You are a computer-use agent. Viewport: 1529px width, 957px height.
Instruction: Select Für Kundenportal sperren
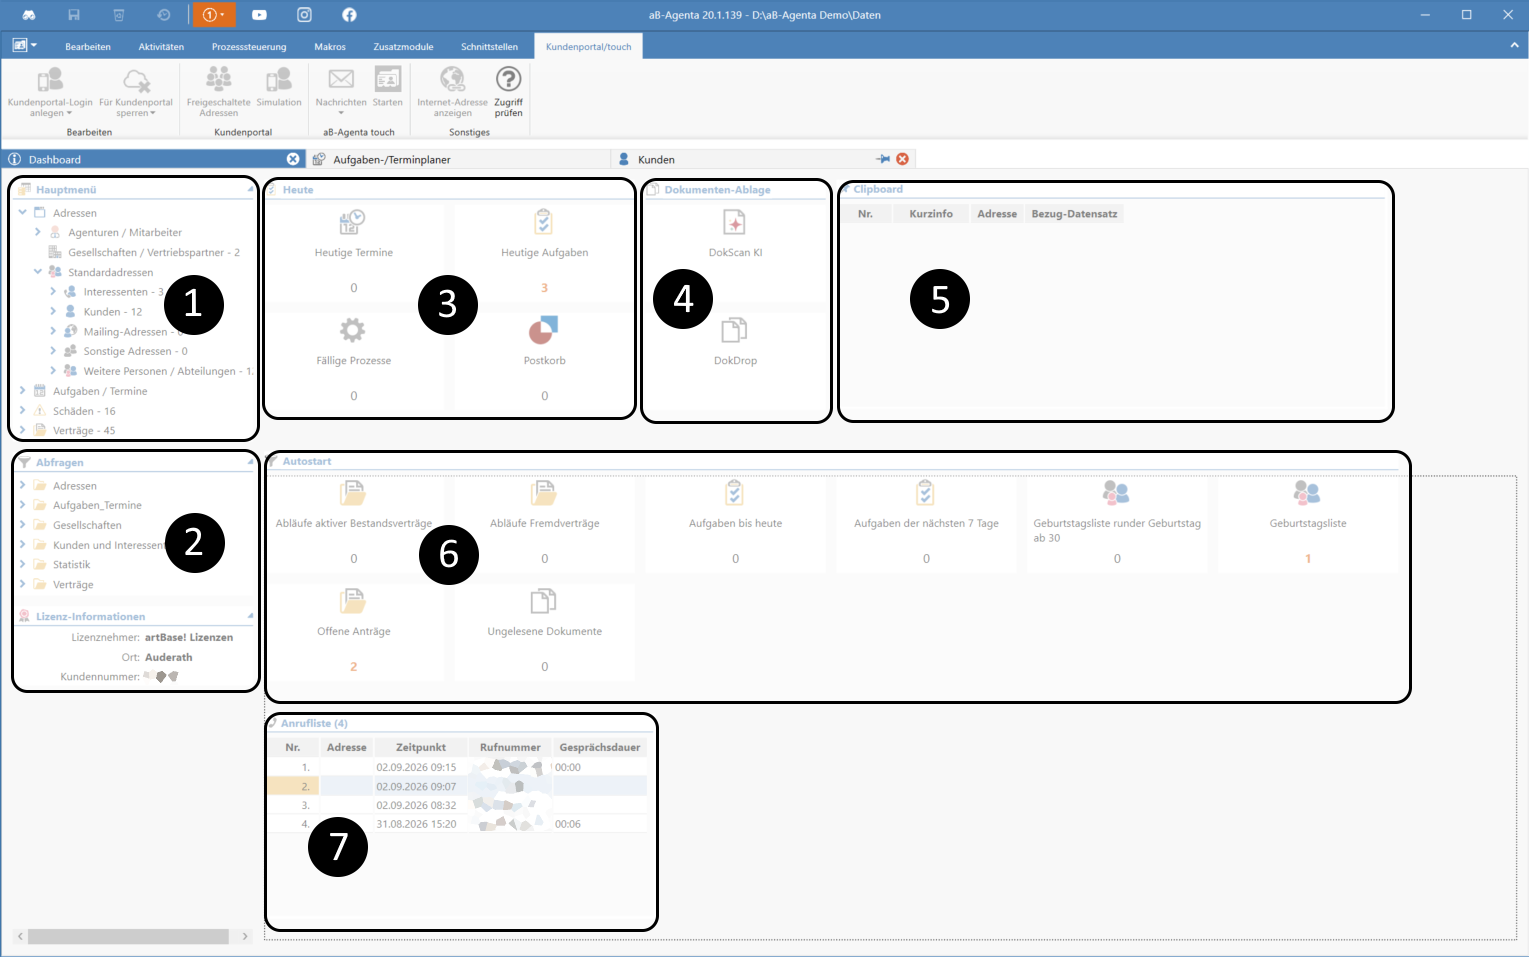pos(136,92)
